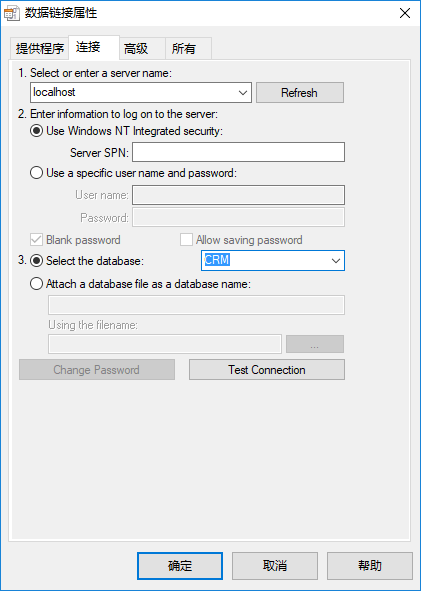
Task: Open help via the 帮助 button
Action: point(370,566)
